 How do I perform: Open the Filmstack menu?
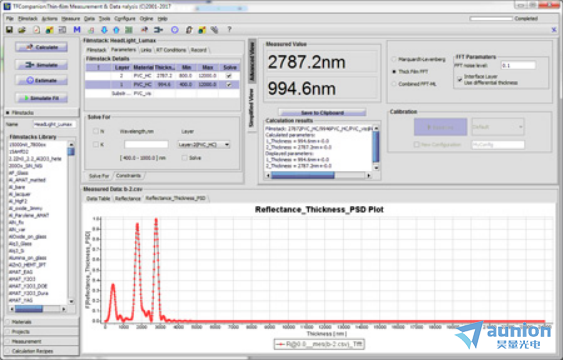tap(28, 19)
